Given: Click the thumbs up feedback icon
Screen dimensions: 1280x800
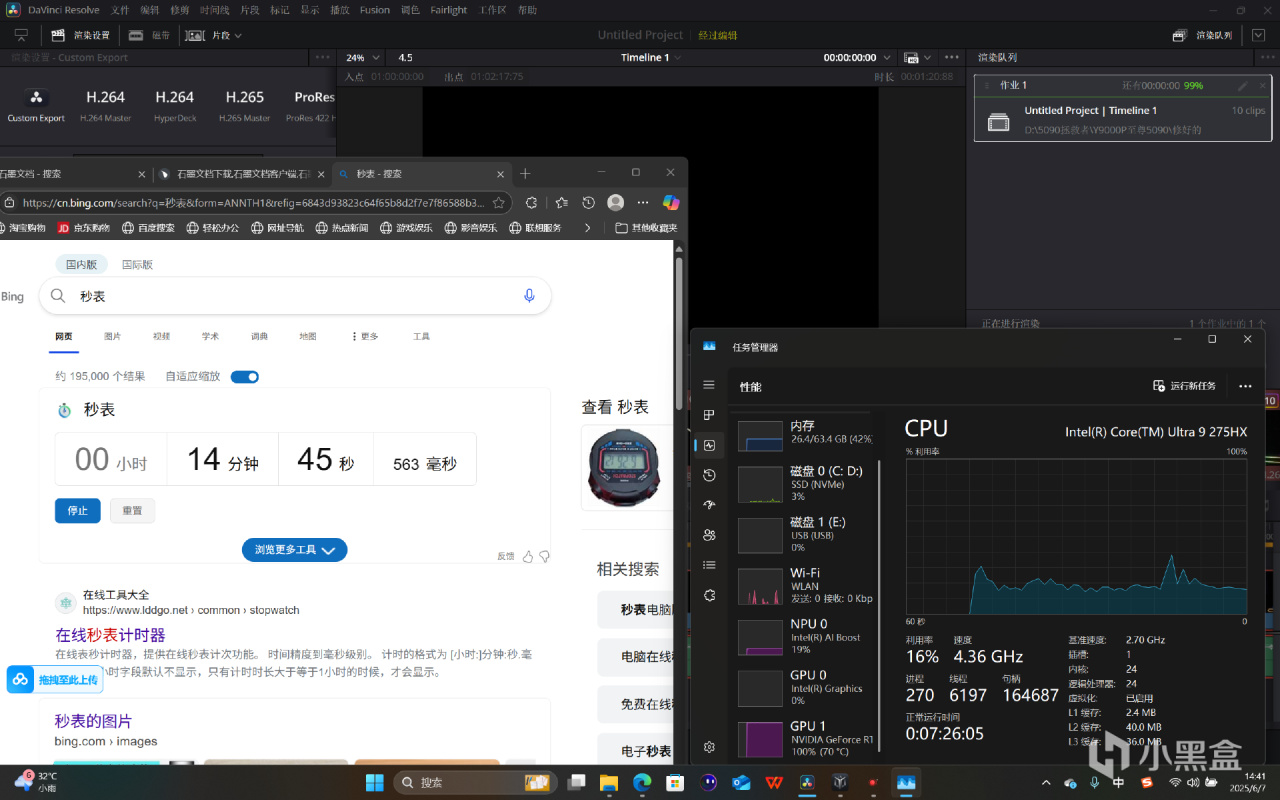Looking at the screenshot, I should pos(528,556).
